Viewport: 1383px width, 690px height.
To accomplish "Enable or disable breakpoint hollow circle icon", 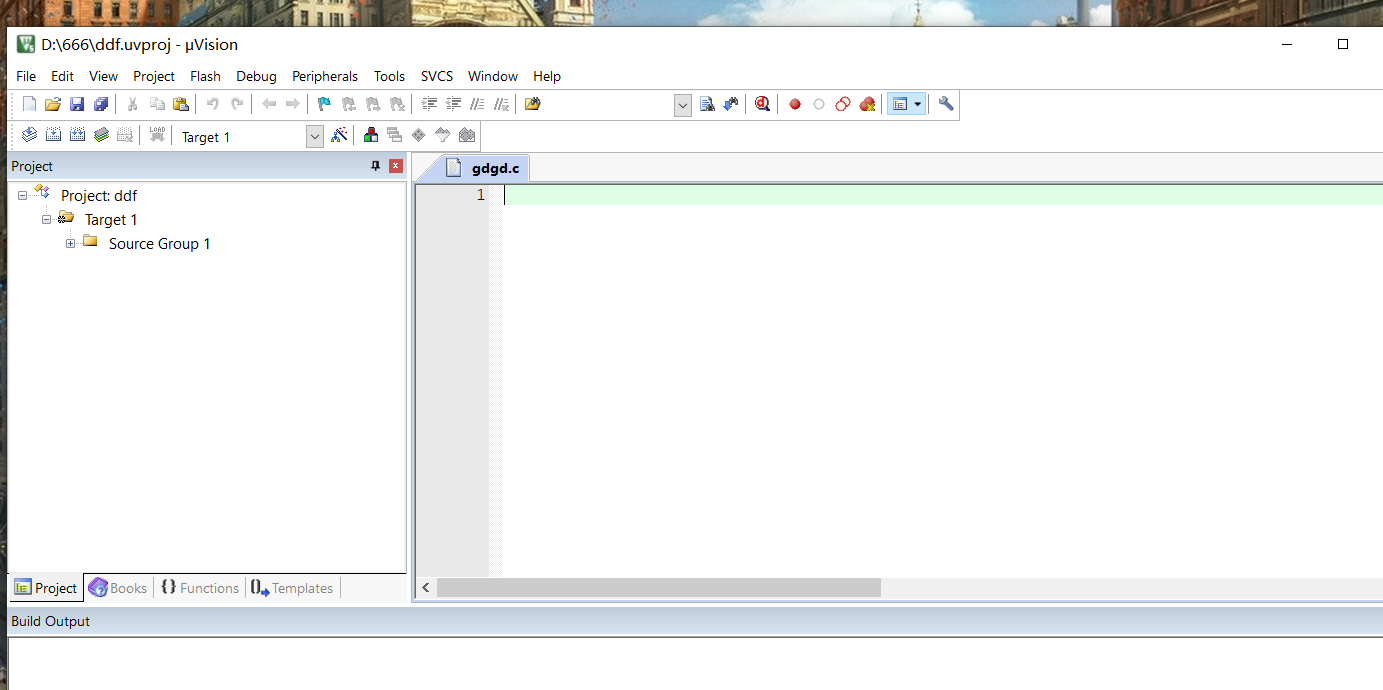I will point(819,104).
